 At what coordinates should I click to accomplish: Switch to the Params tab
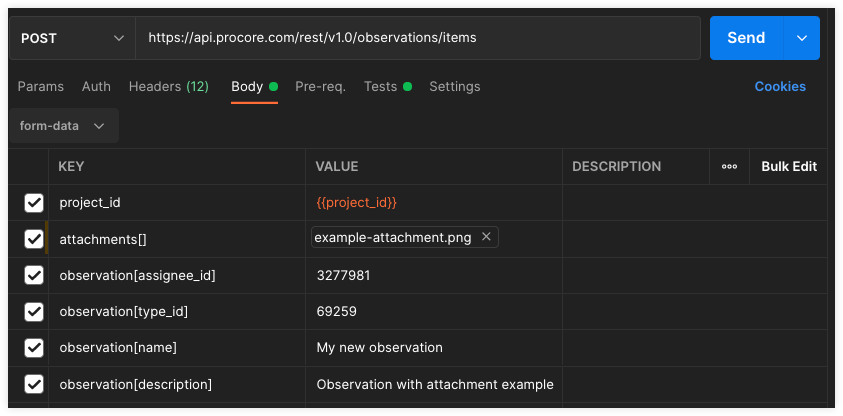tap(41, 87)
